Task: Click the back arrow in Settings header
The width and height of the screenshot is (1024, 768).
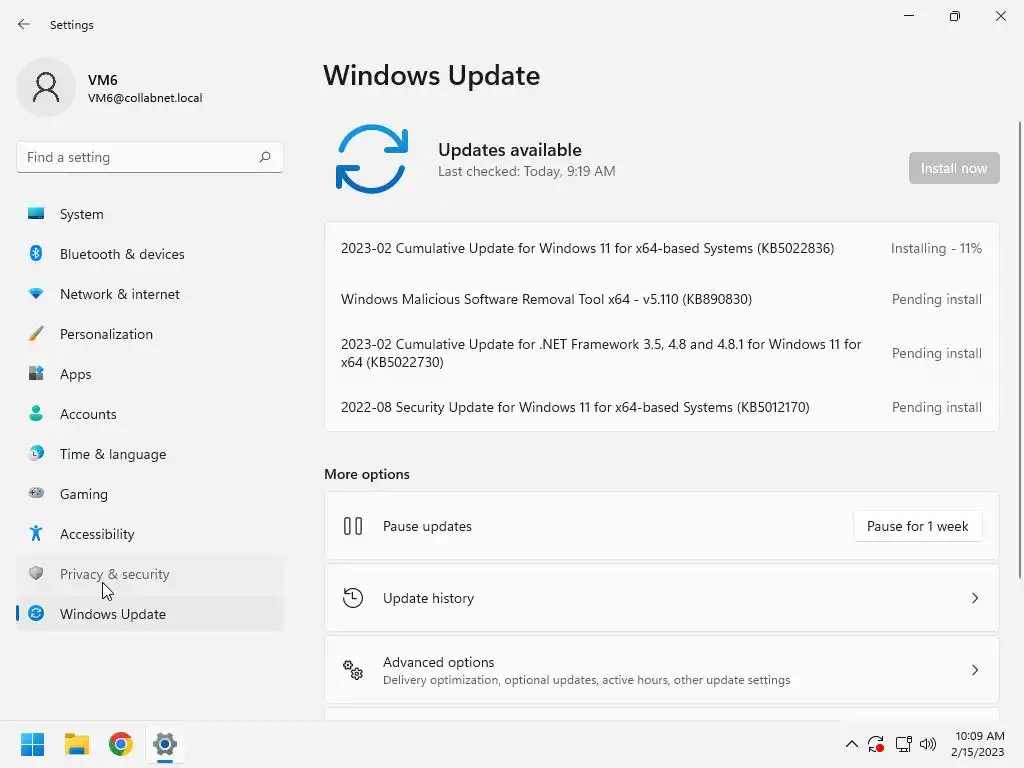Action: click(x=24, y=24)
